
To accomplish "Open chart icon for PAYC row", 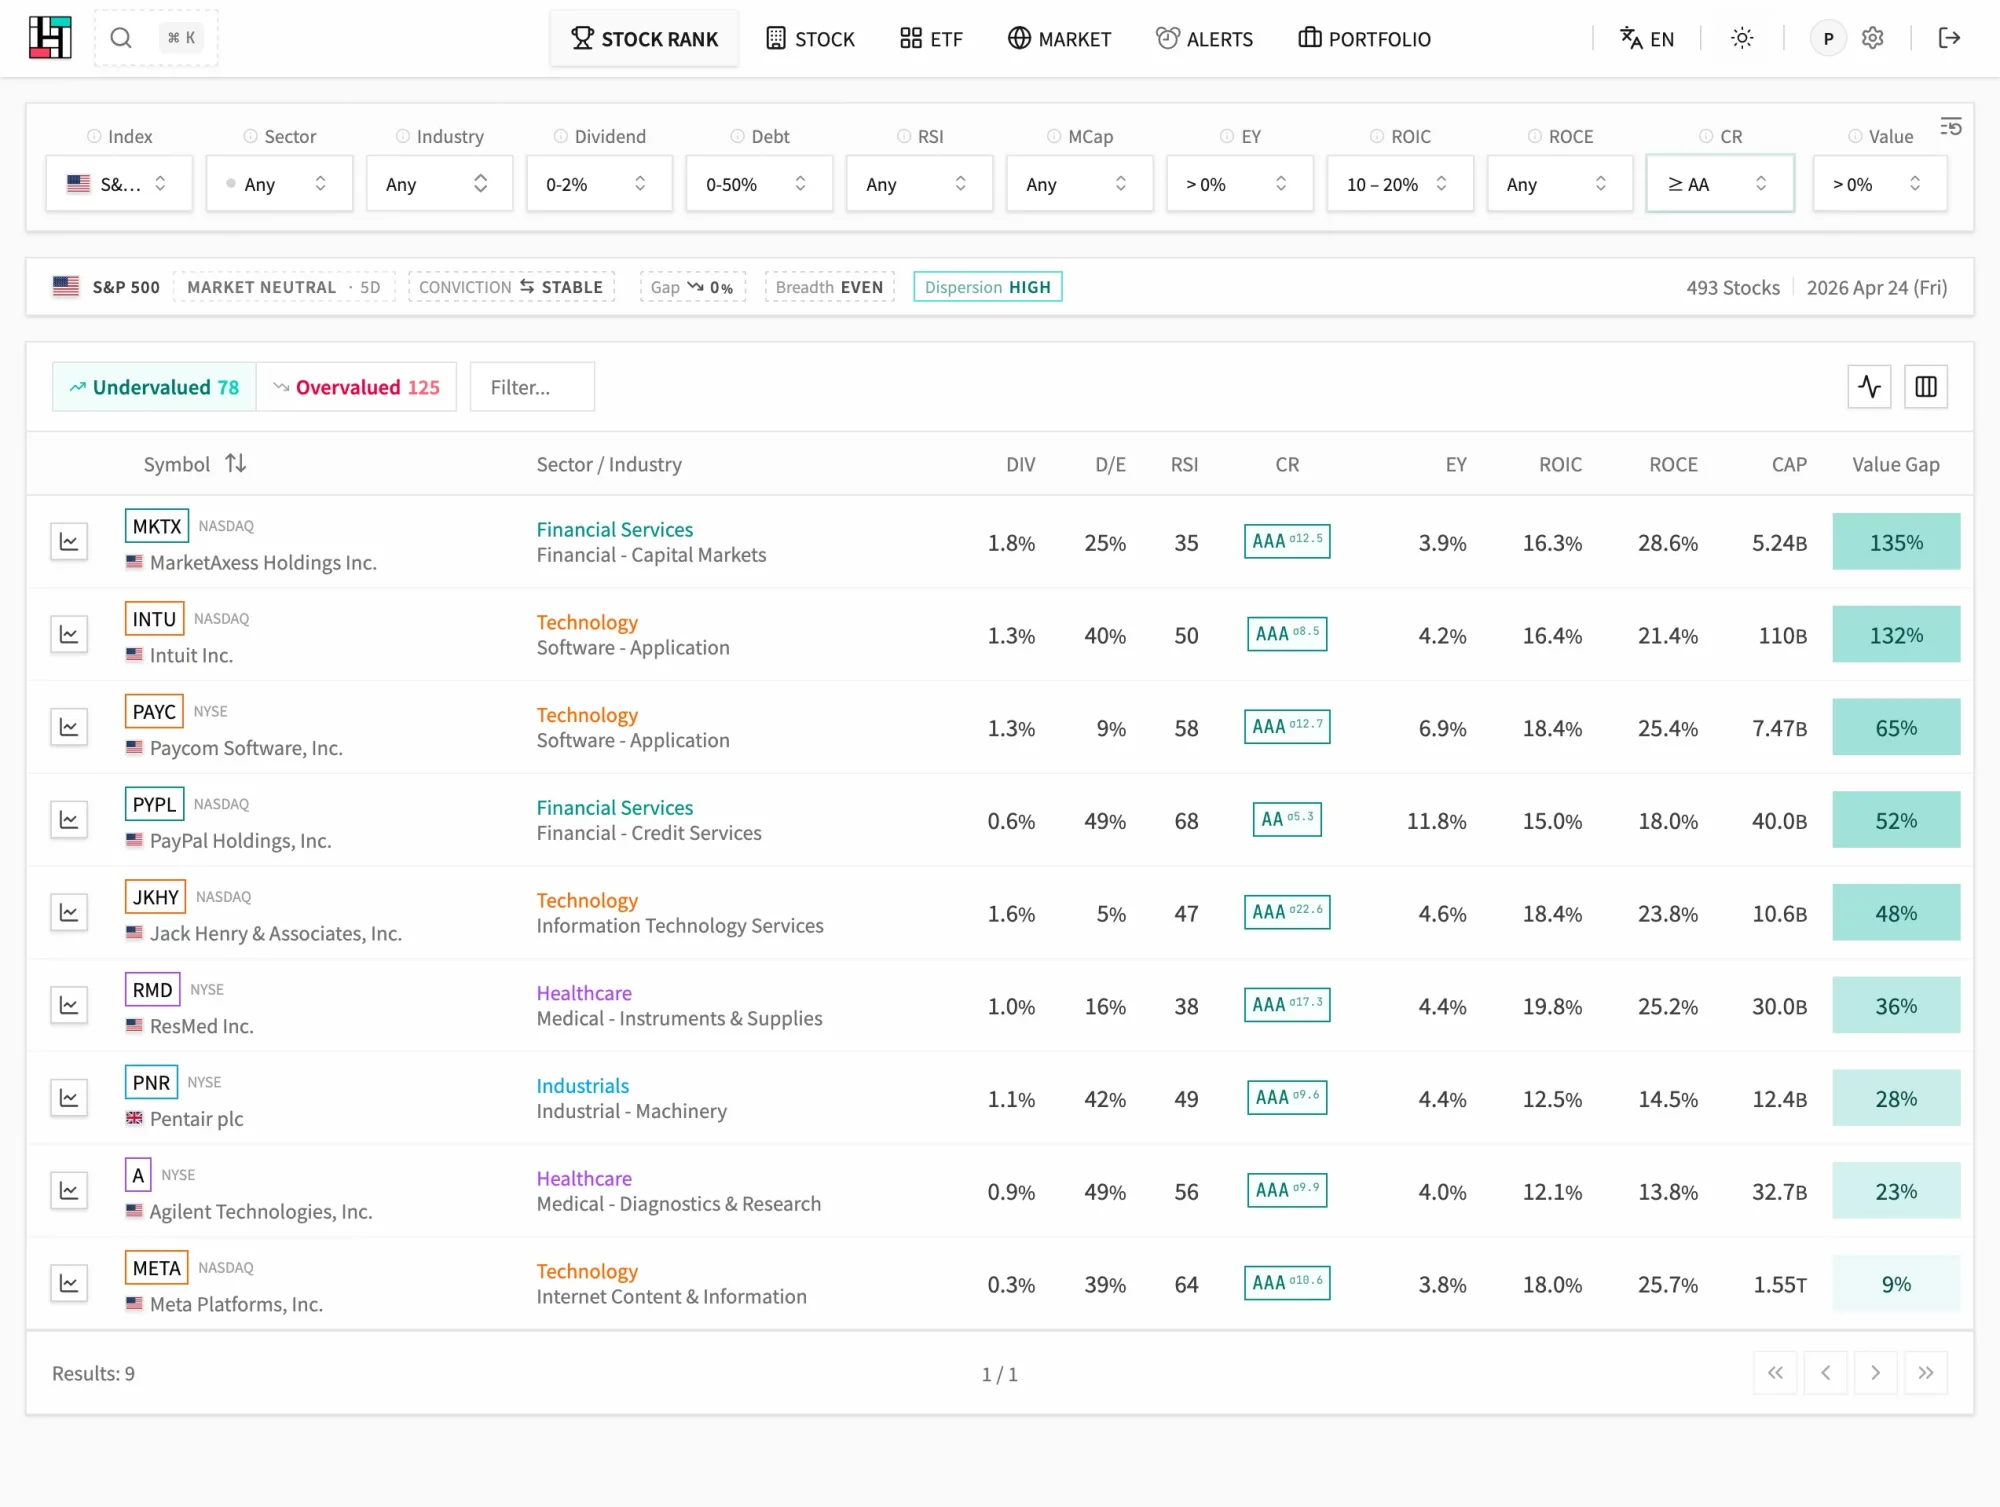I will pyautogui.click(x=69, y=727).
